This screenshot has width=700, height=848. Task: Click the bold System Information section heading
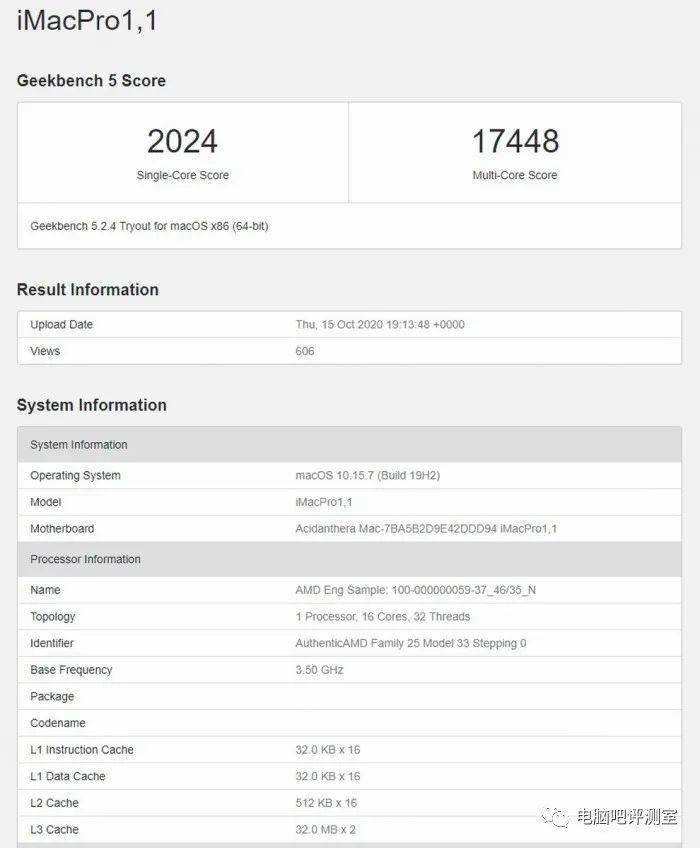pos(91,405)
